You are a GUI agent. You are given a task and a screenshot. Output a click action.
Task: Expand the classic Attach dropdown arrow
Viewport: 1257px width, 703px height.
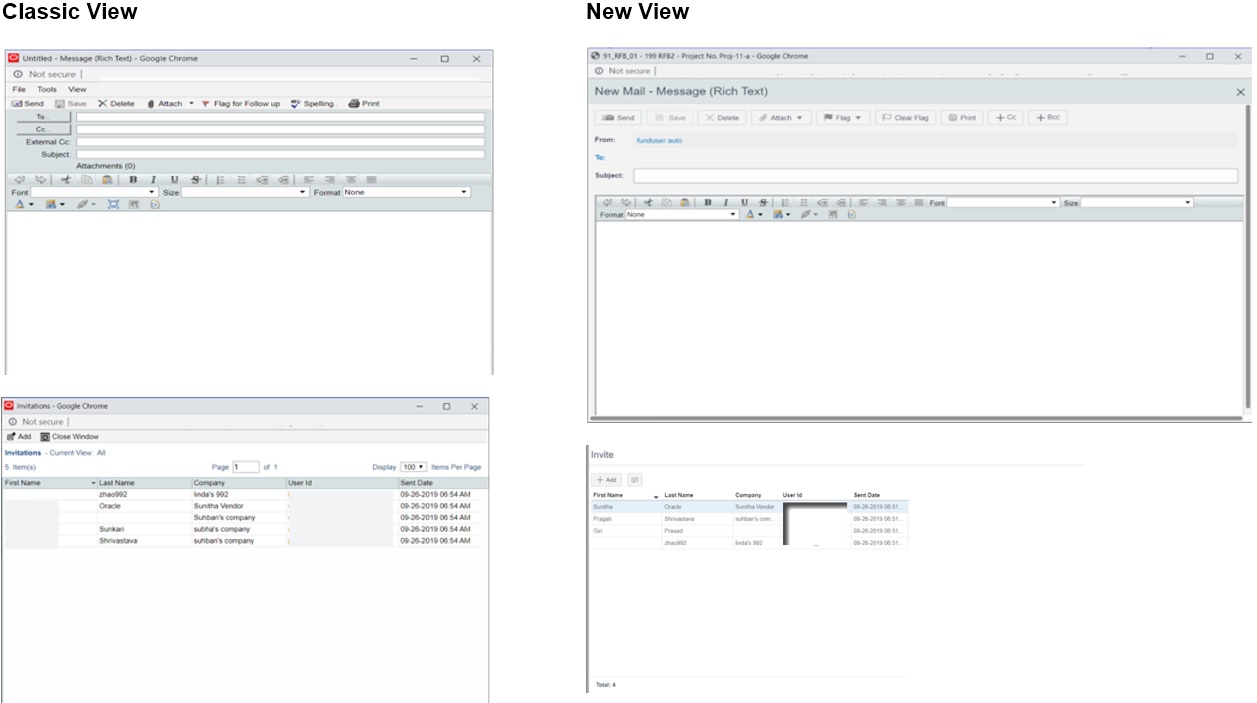pyautogui.click(x=191, y=103)
